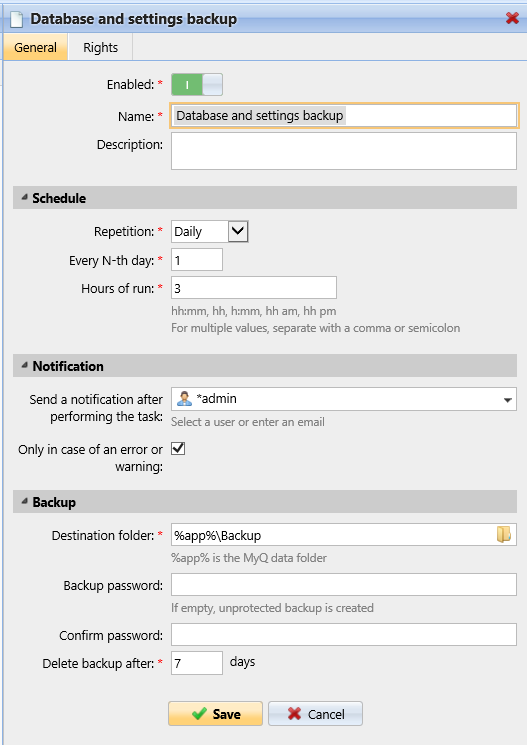Click the admin user icon

click(x=184, y=398)
